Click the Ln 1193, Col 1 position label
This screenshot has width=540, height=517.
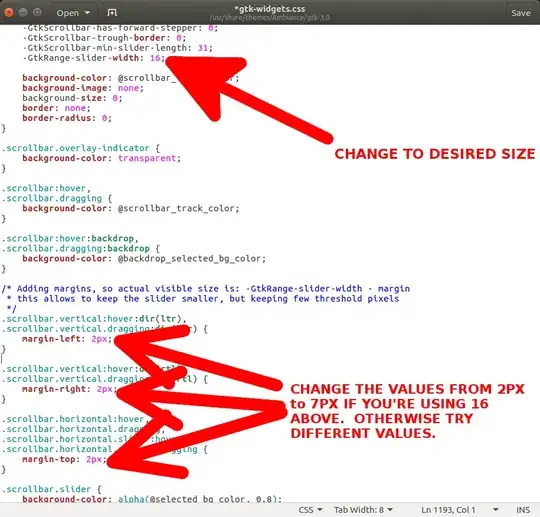point(448,509)
